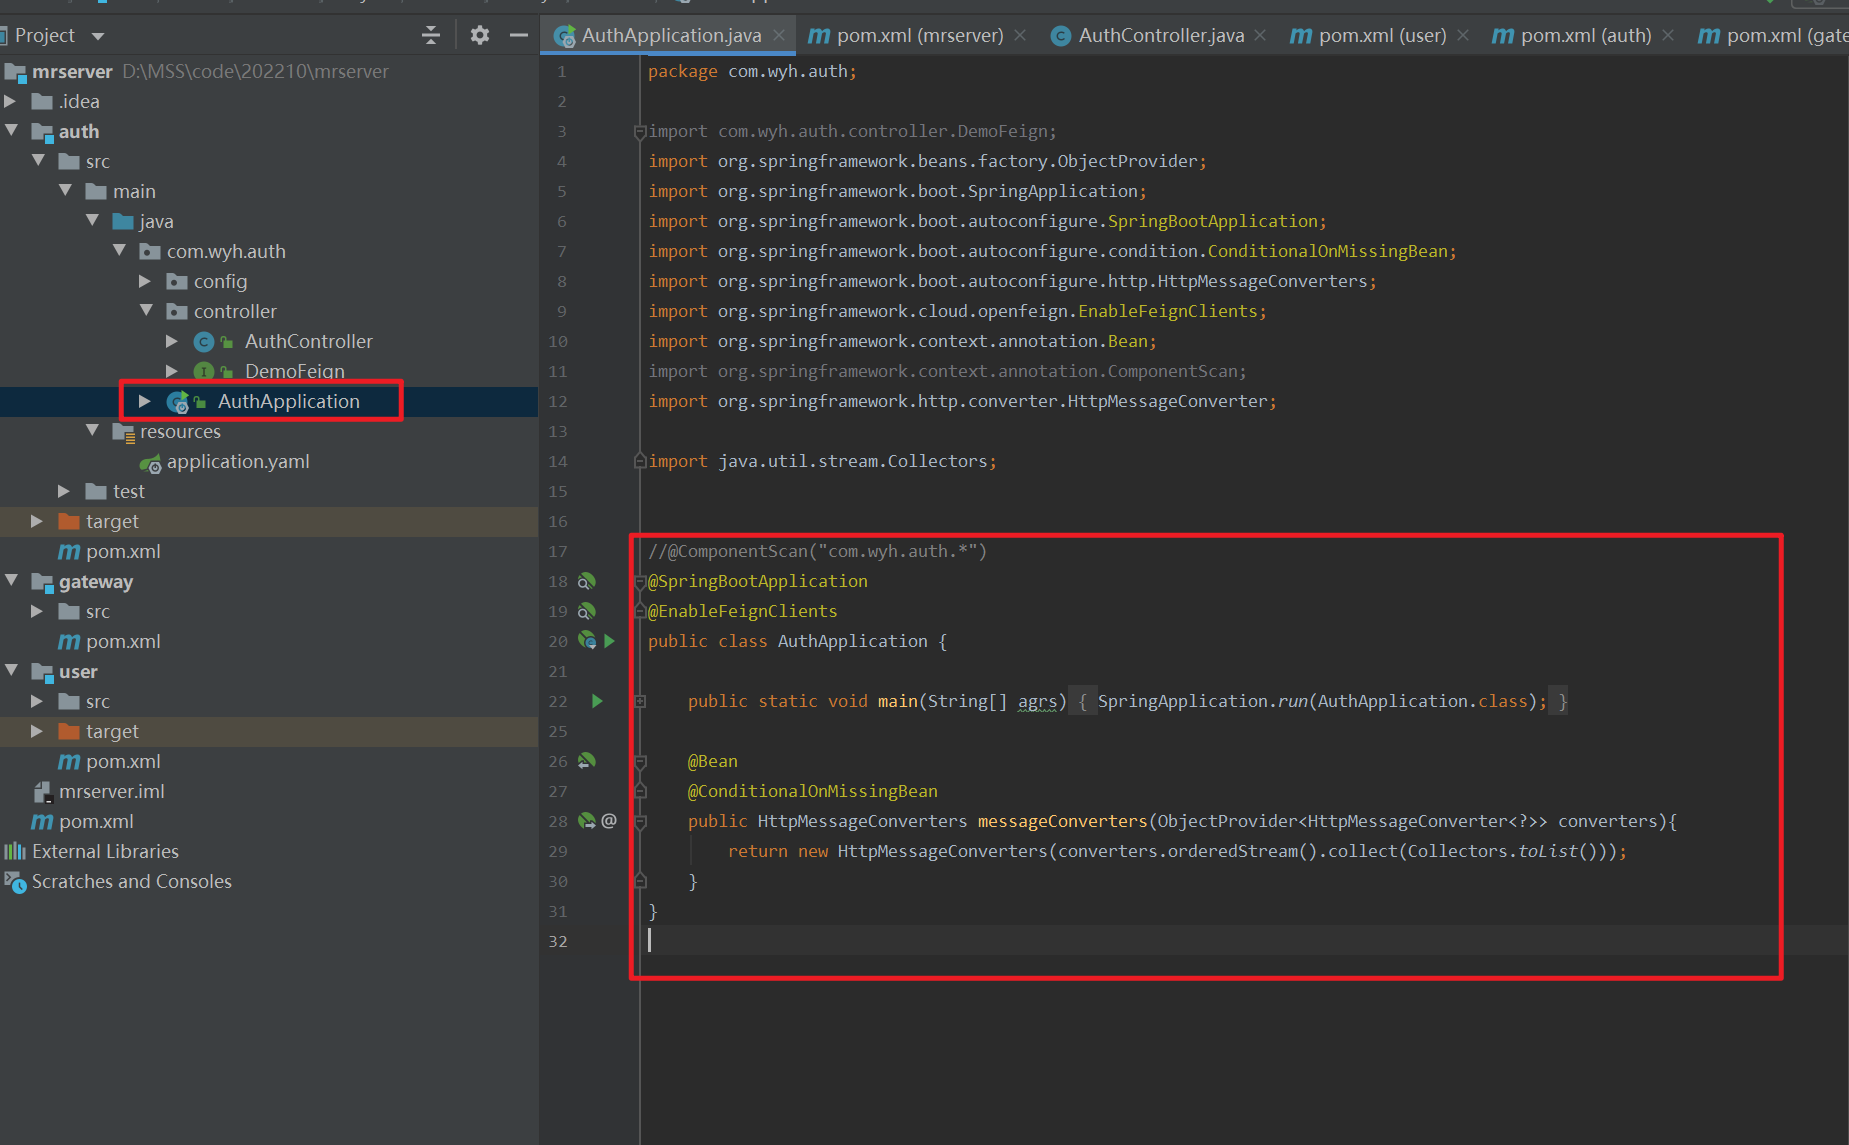The image size is (1849, 1145).
Task: Click the External Libraries icon
Action: pos(15,852)
